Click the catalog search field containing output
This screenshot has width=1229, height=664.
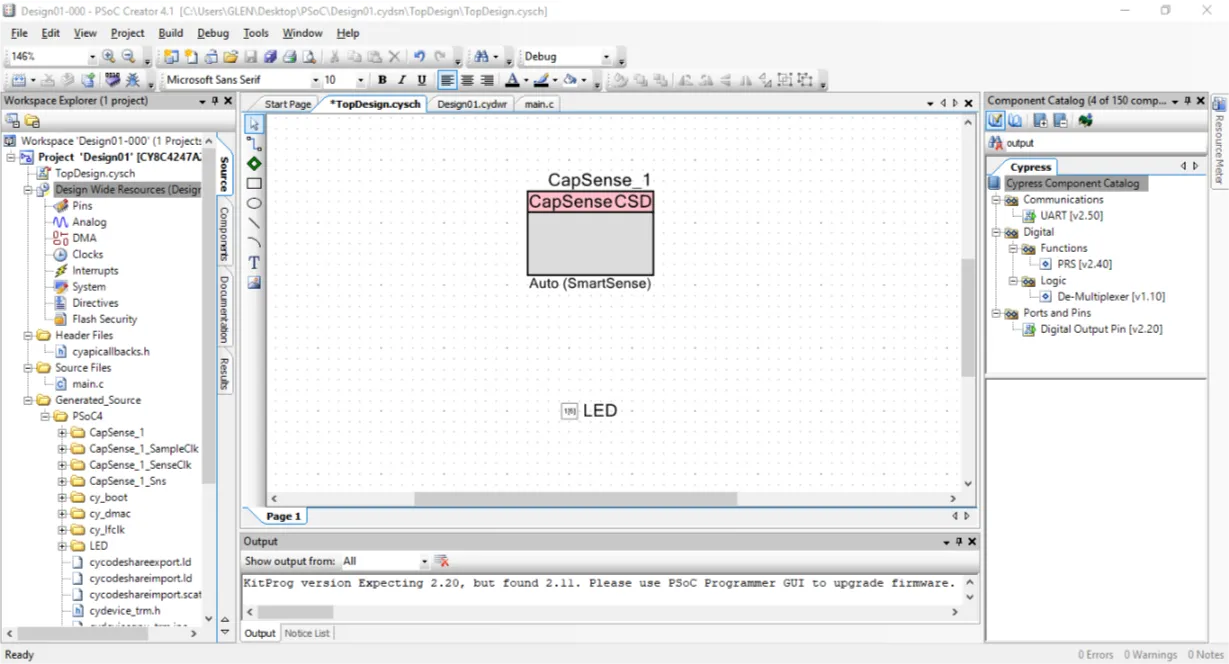coord(1090,143)
